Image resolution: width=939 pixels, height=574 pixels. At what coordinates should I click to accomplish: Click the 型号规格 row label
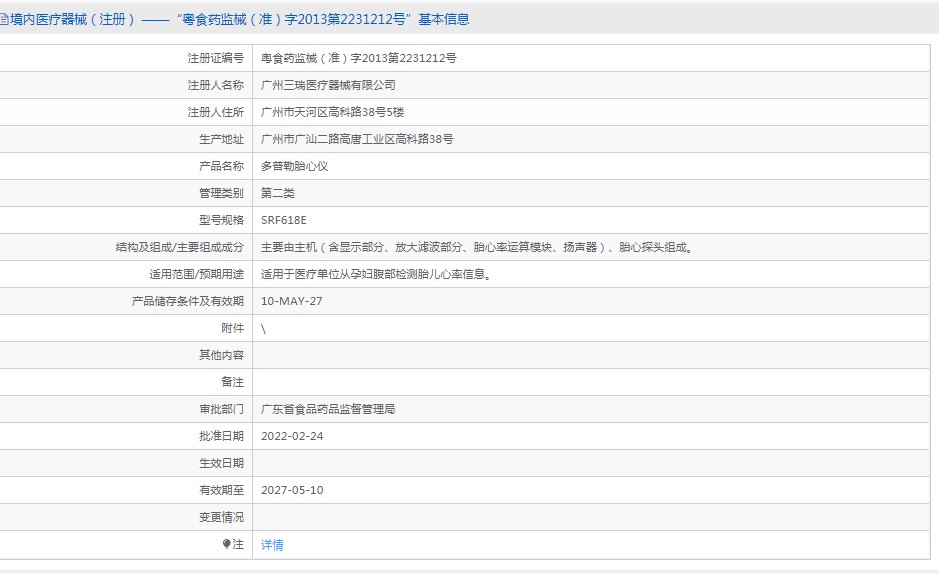222,220
